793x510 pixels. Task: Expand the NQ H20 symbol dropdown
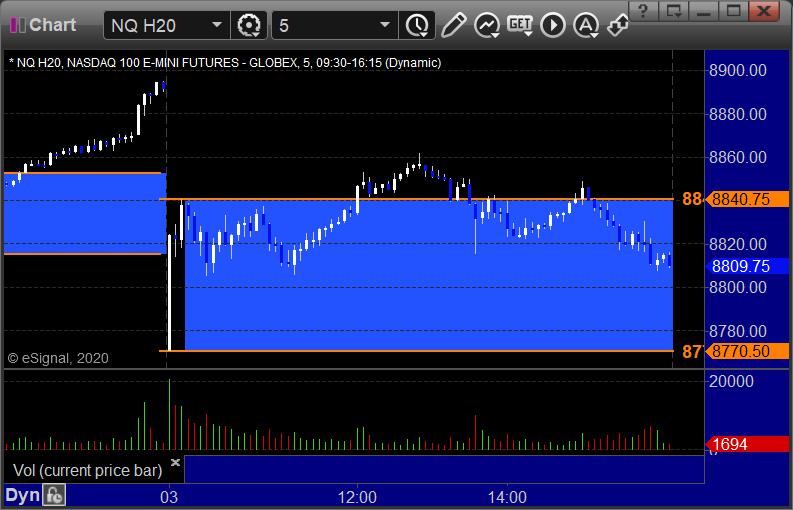coord(217,25)
